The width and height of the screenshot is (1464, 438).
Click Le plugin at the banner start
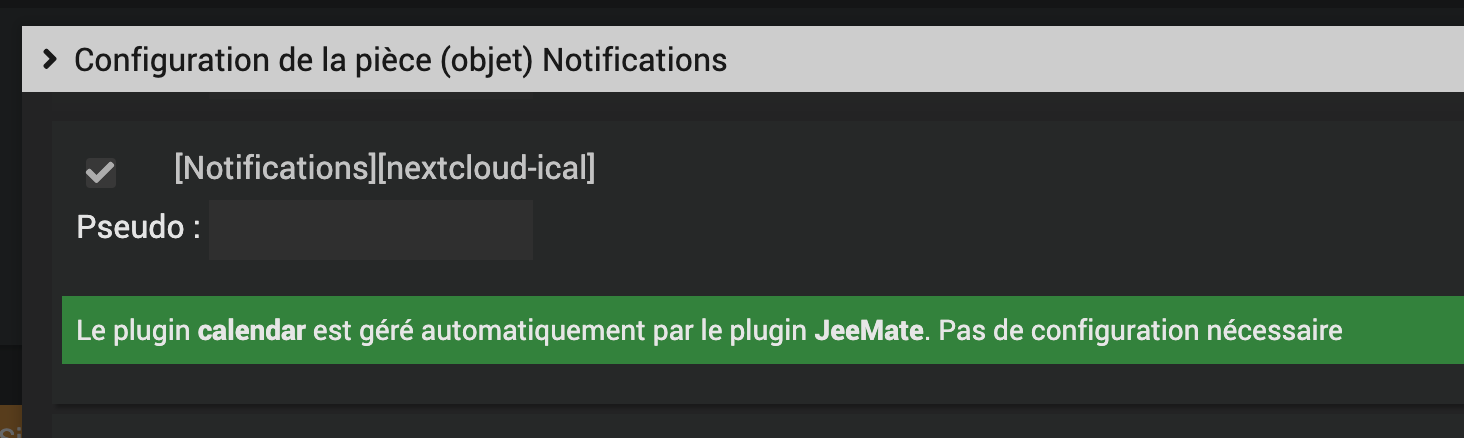coord(133,330)
